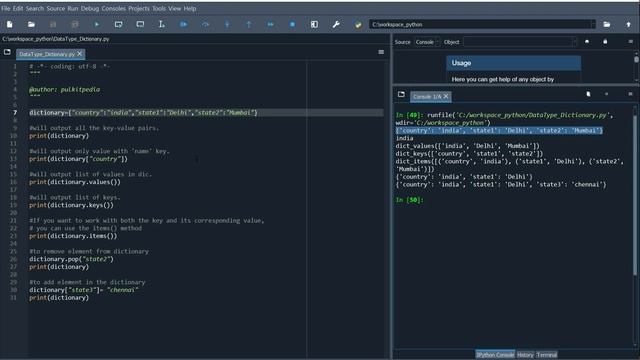640x360 pixels.
Task: Open the View menu
Action: pyautogui.click(x=174, y=9)
